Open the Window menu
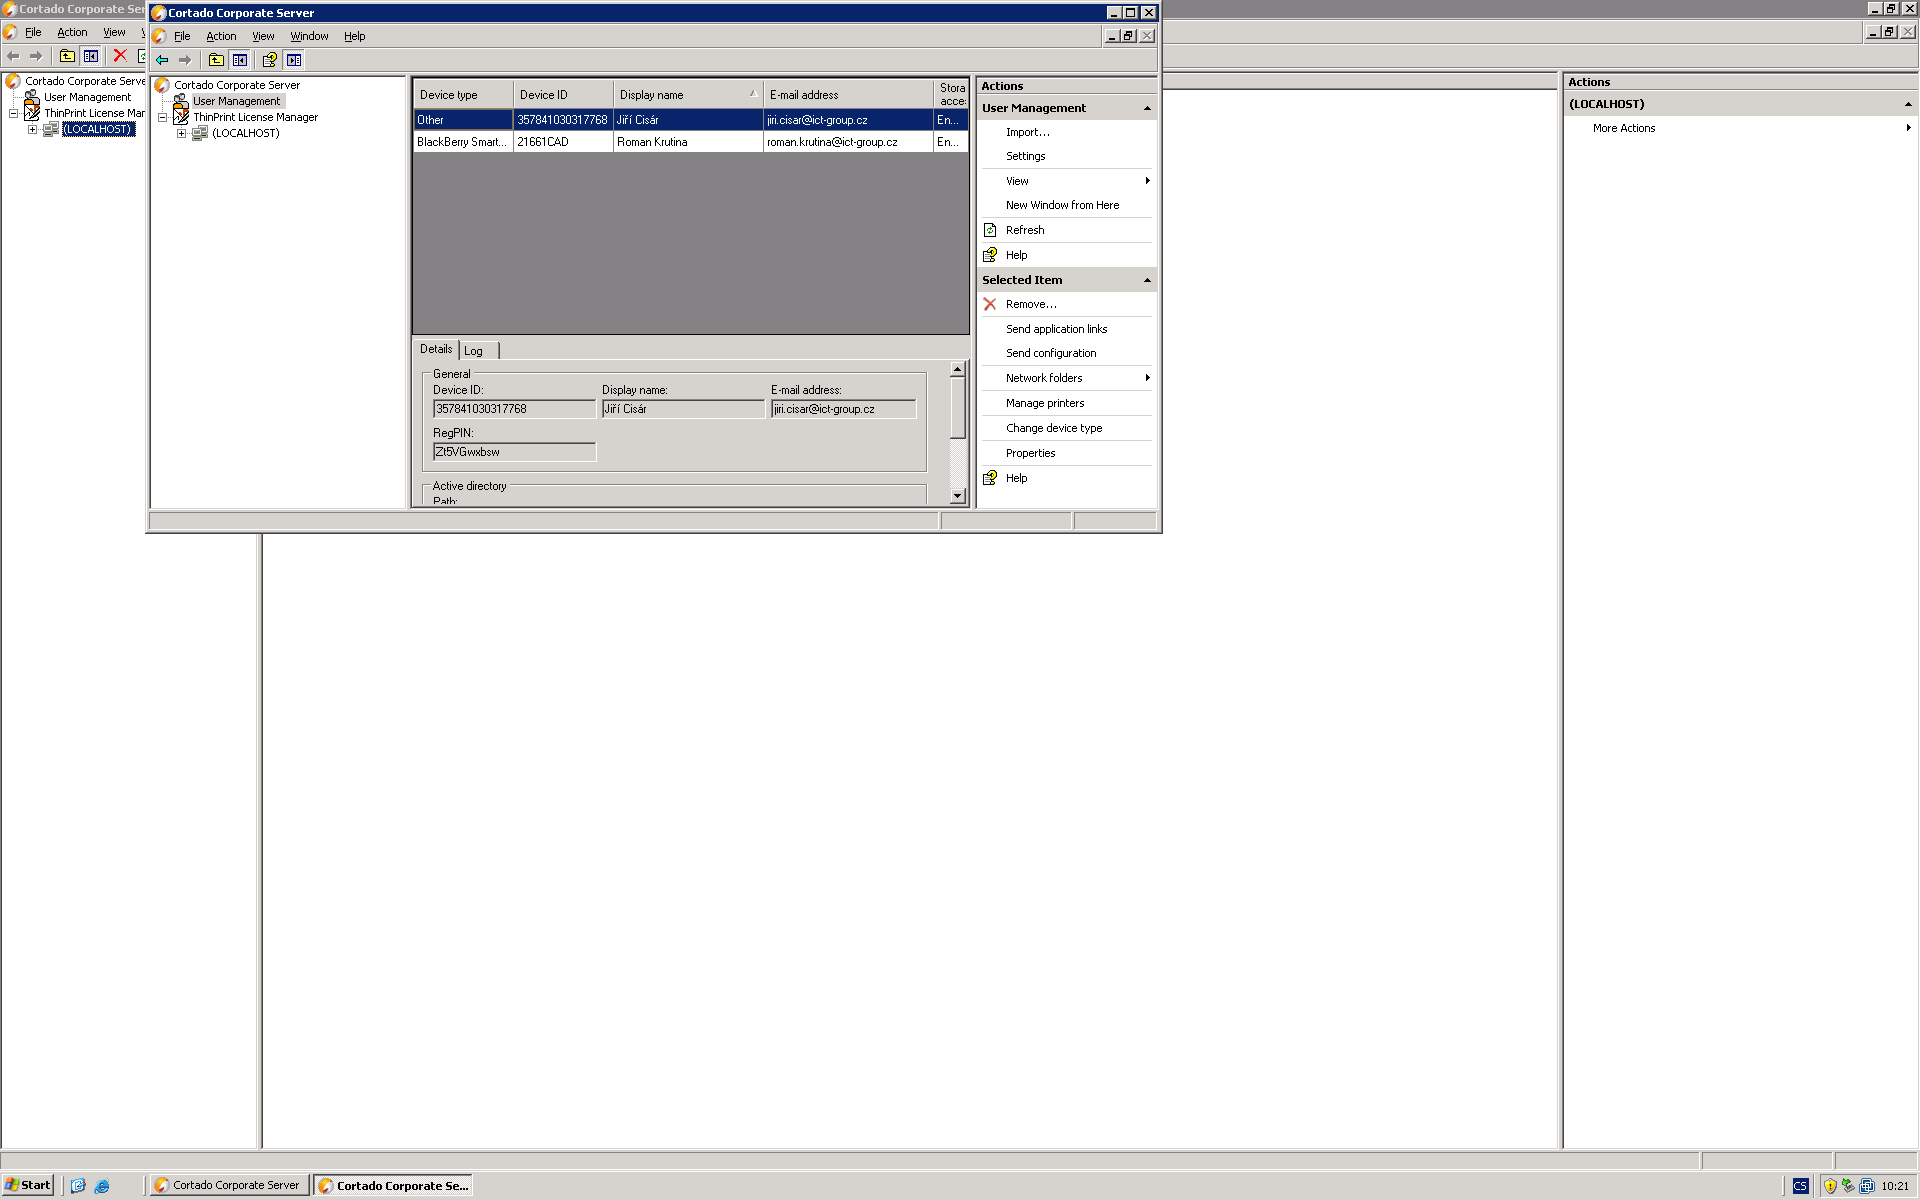Viewport: 1920px width, 1200px height. coord(309,36)
